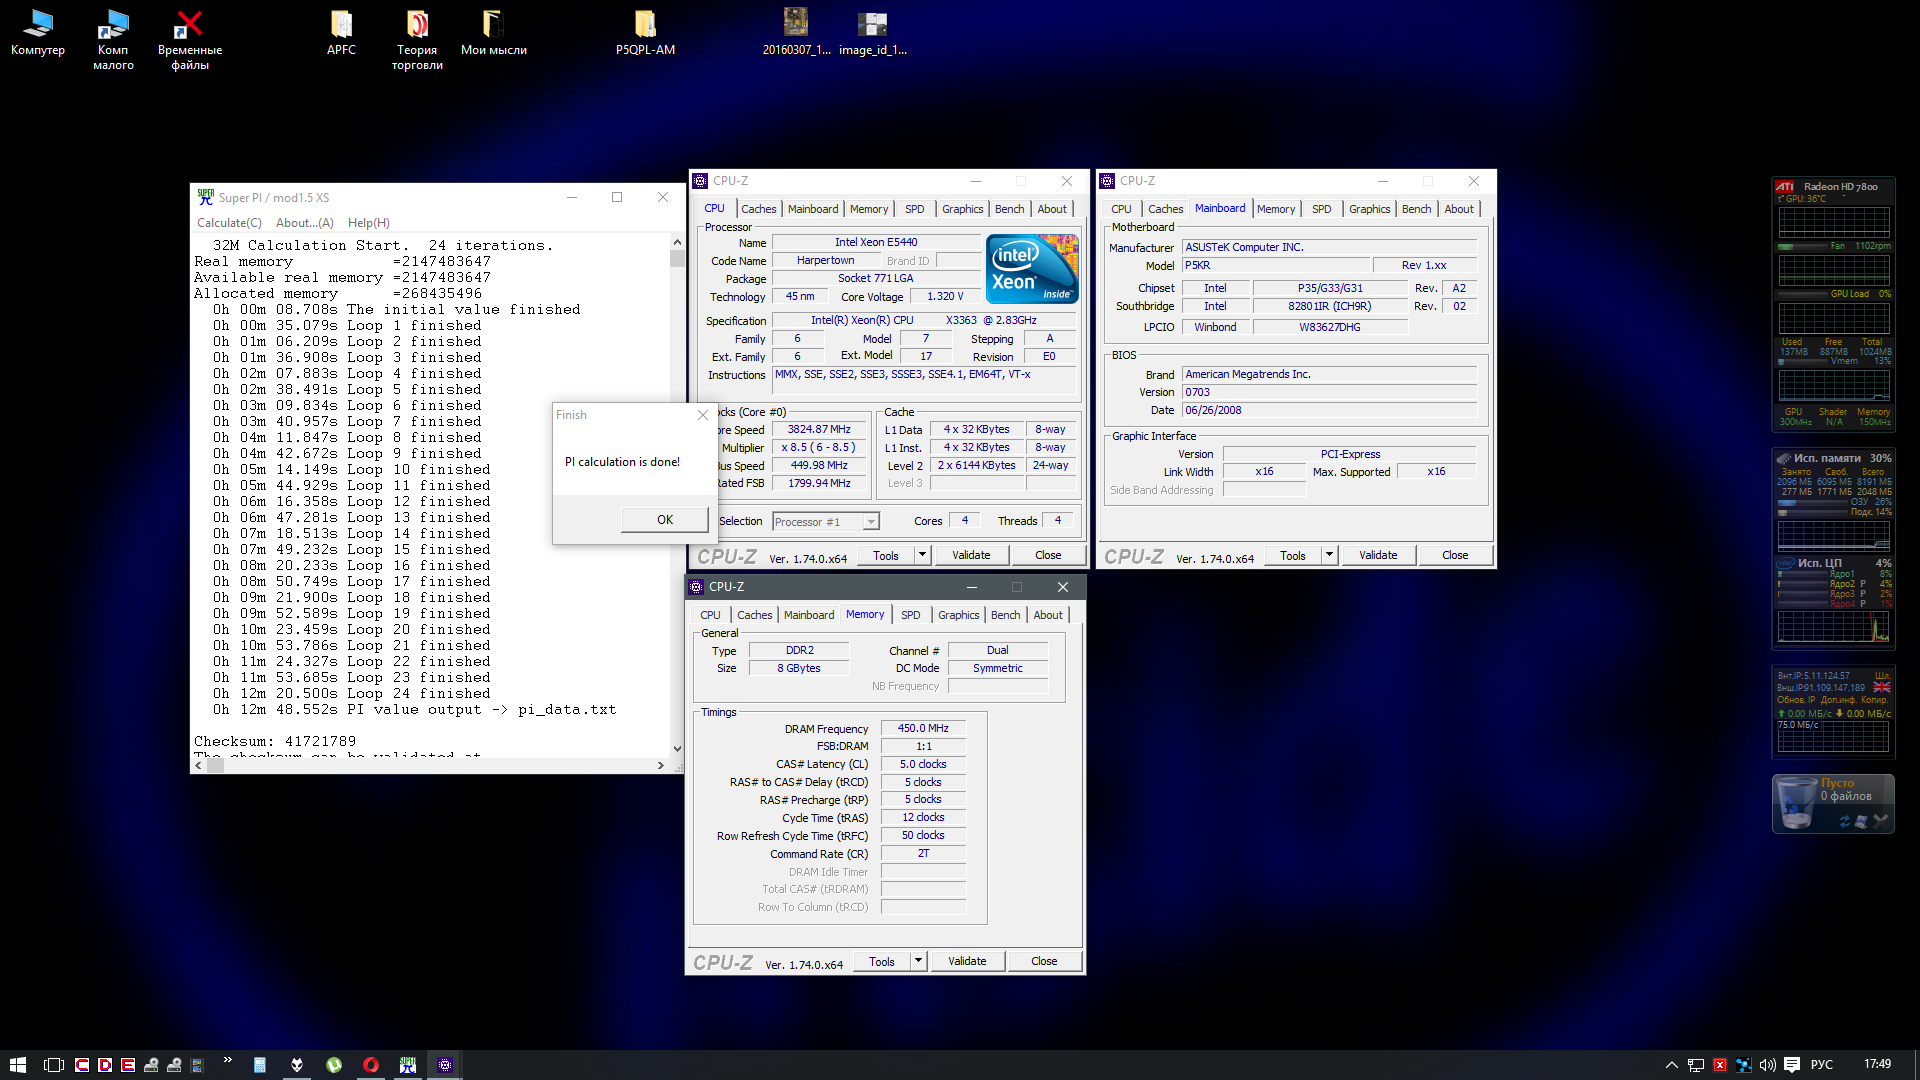Click the Windows Start button

[x=17, y=1065]
